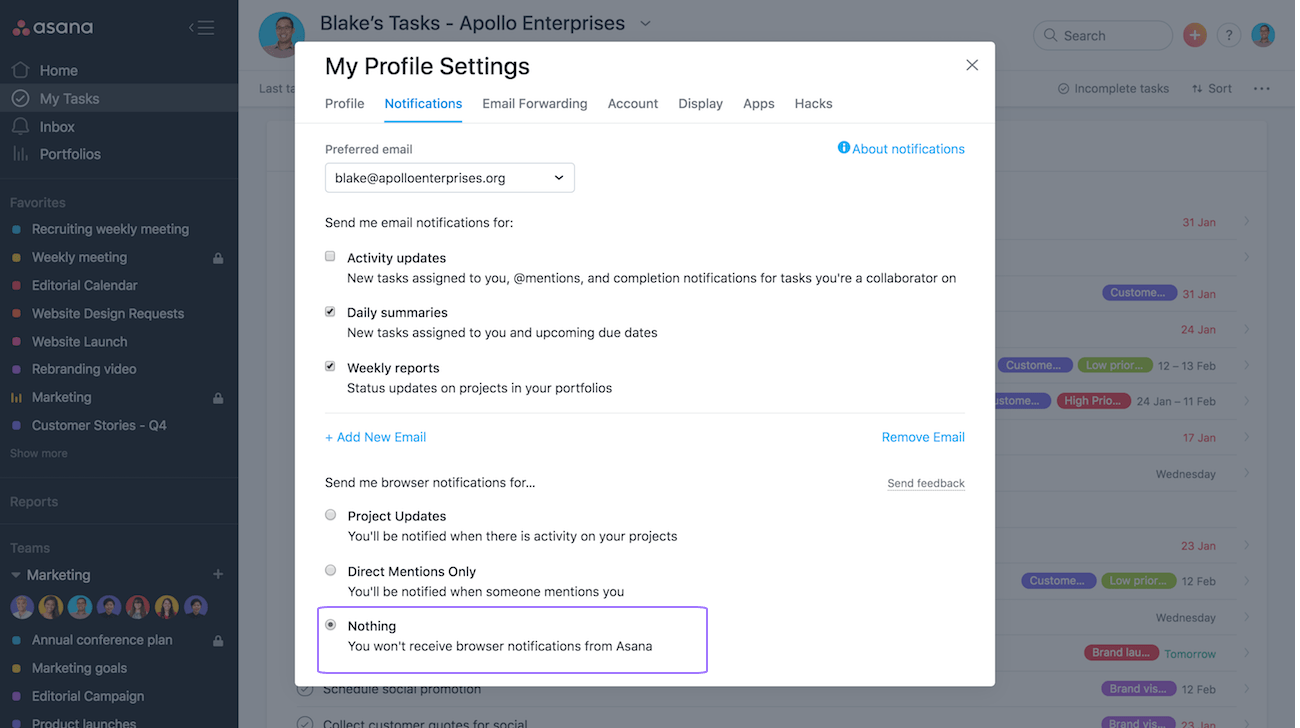This screenshot has width=1300, height=728.
Task: Click the High Prio... red tag
Action: pyautogui.click(x=1093, y=401)
